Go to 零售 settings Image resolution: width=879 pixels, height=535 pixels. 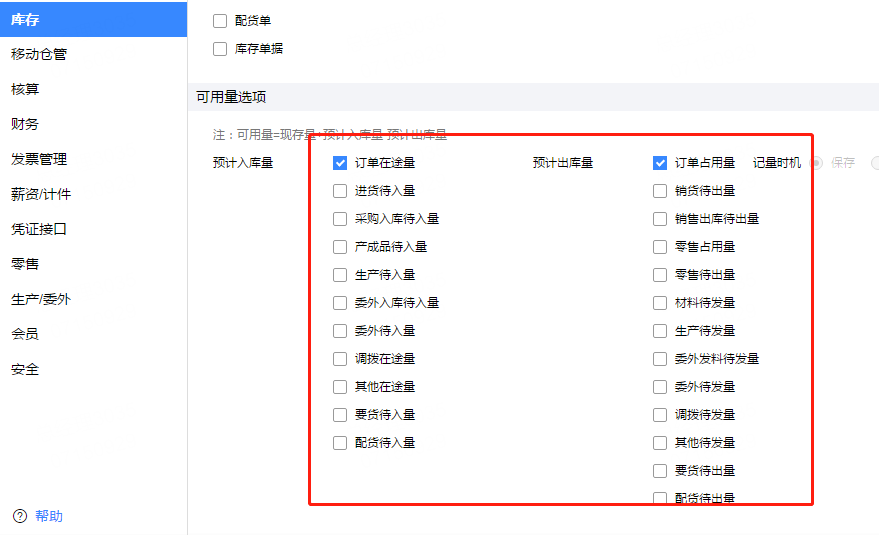[94, 264]
